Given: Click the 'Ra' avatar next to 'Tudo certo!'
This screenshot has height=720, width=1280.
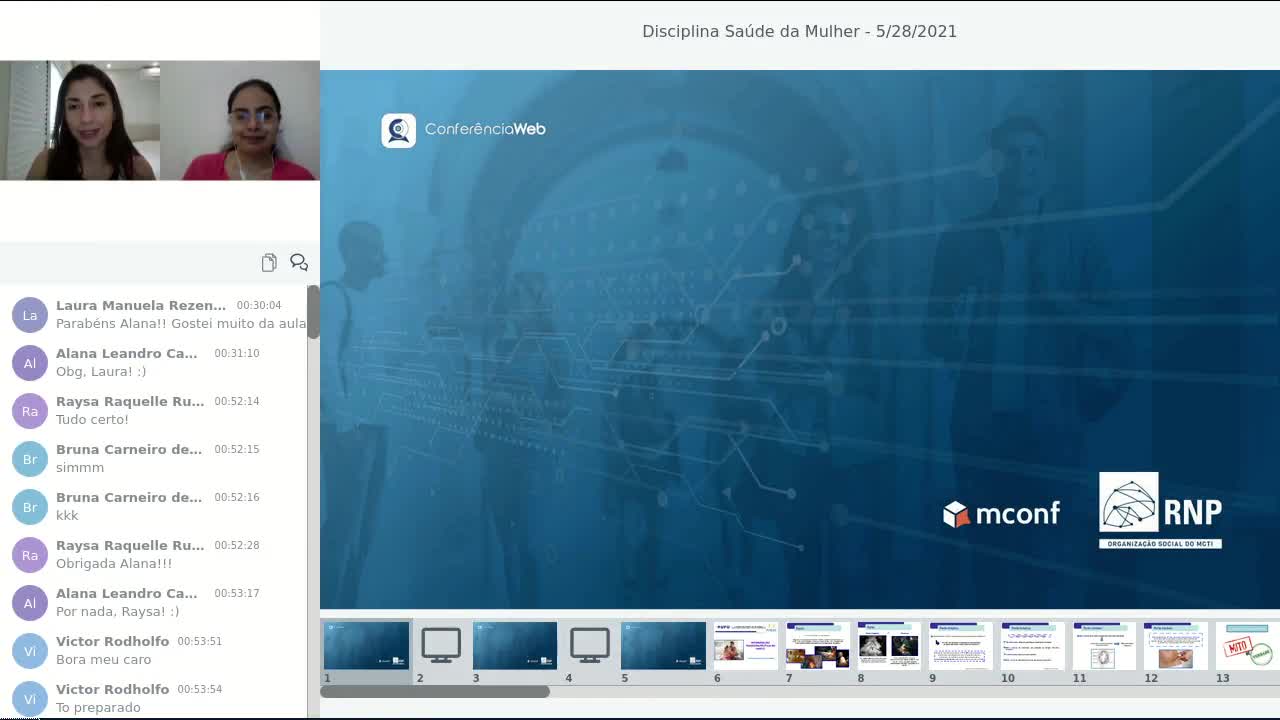Looking at the screenshot, I should [30, 411].
